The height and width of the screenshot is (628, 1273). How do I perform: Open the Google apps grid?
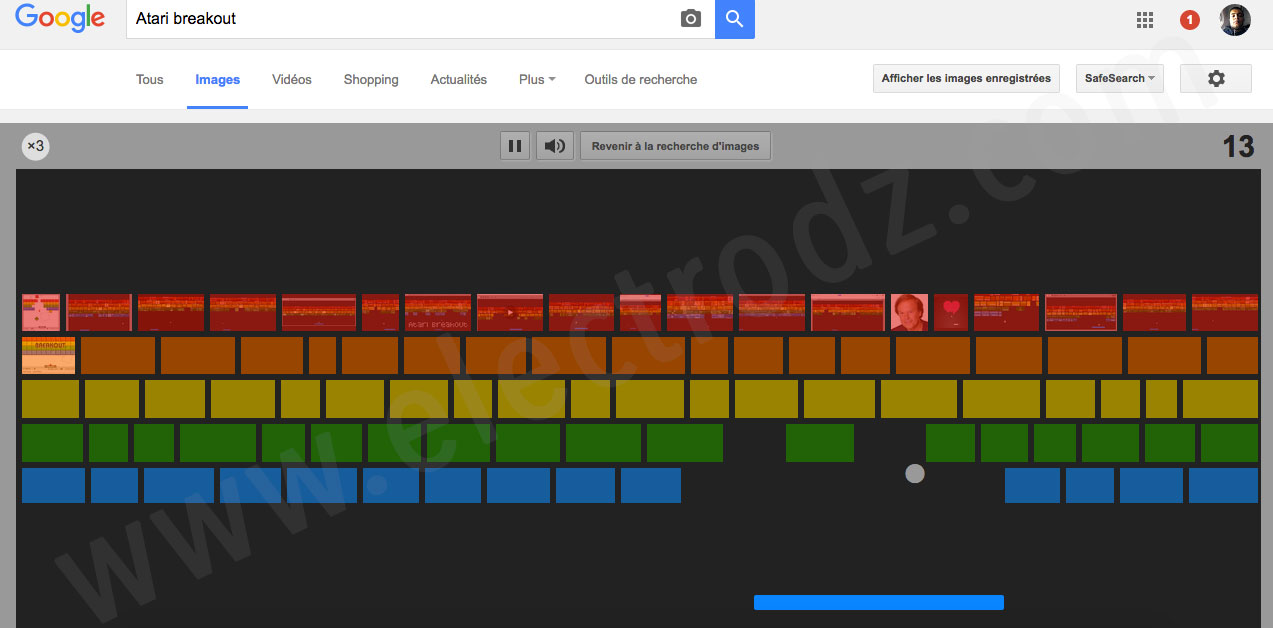[x=1145, y=20]
